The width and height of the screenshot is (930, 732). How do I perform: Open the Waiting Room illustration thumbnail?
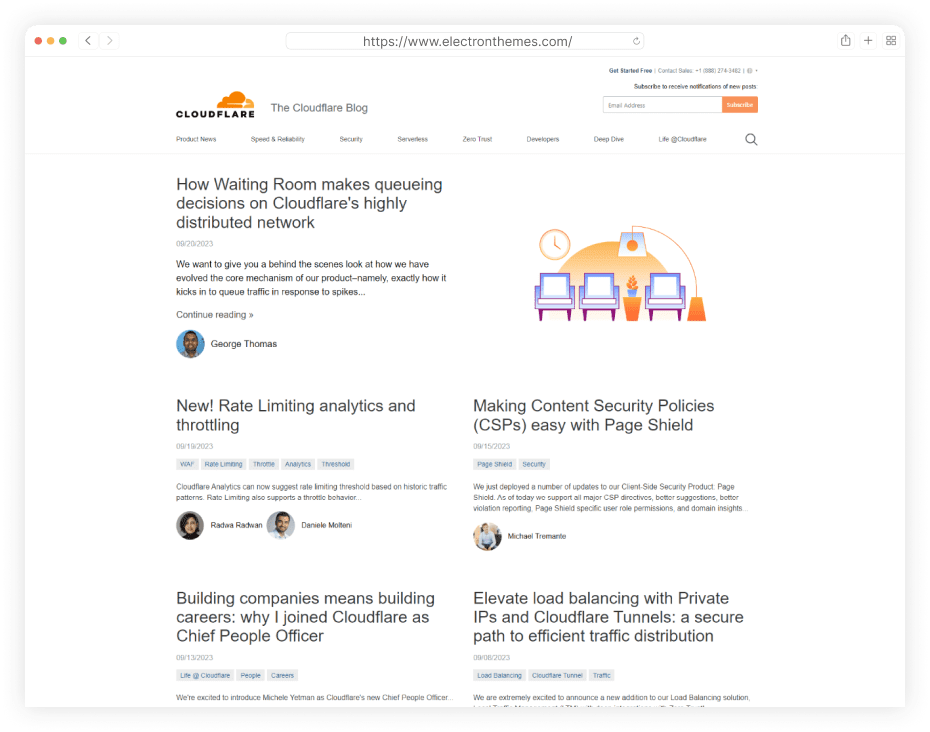pyautogui.click(x=620, y=273)
